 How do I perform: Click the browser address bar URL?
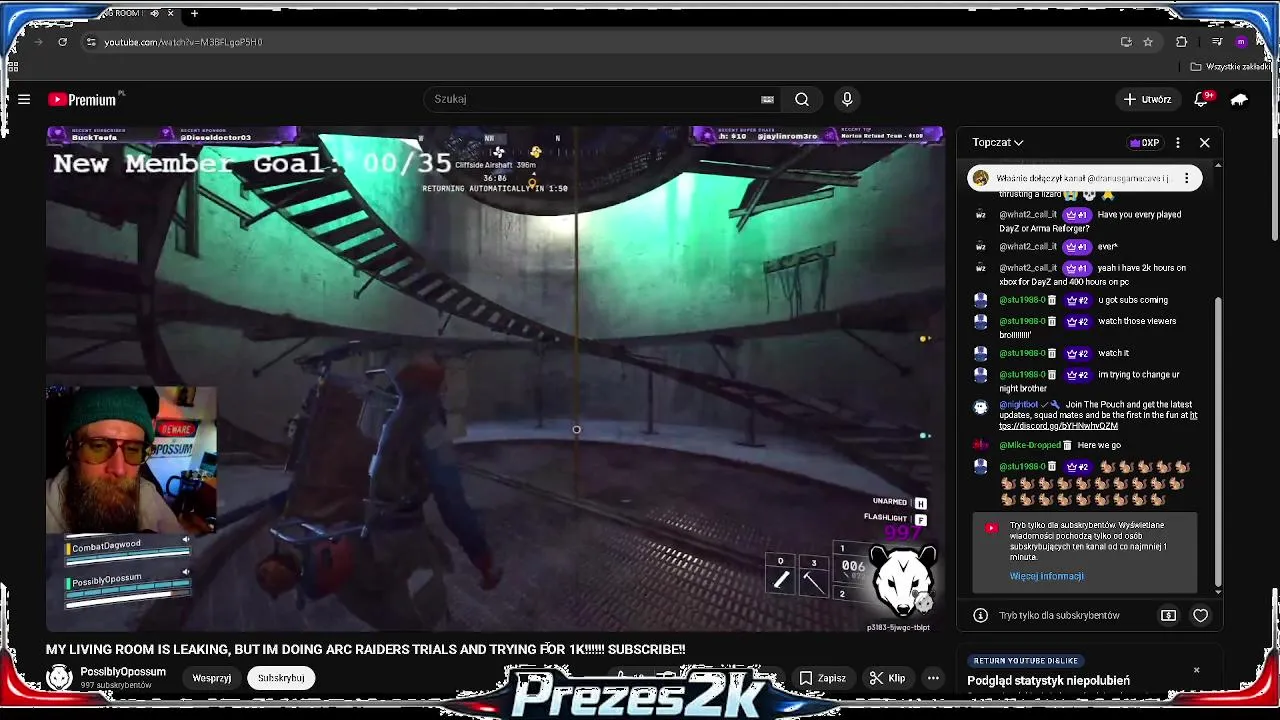pos(183,42)
